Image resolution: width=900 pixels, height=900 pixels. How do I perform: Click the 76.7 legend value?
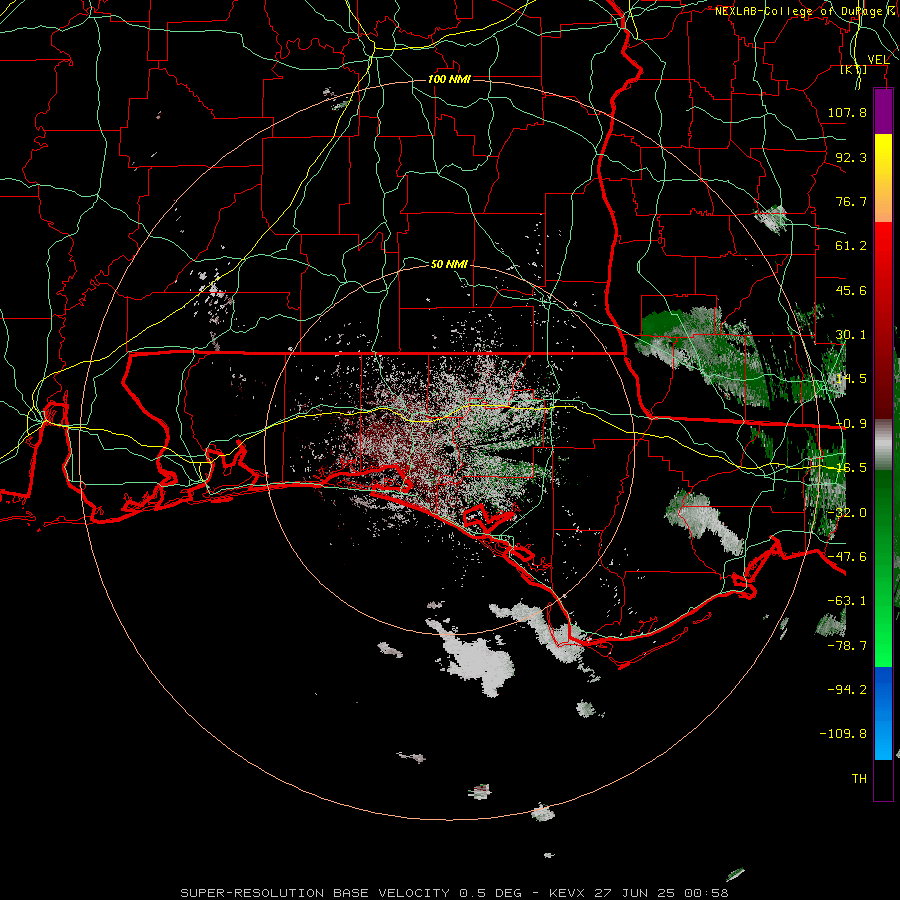[851, 201]
